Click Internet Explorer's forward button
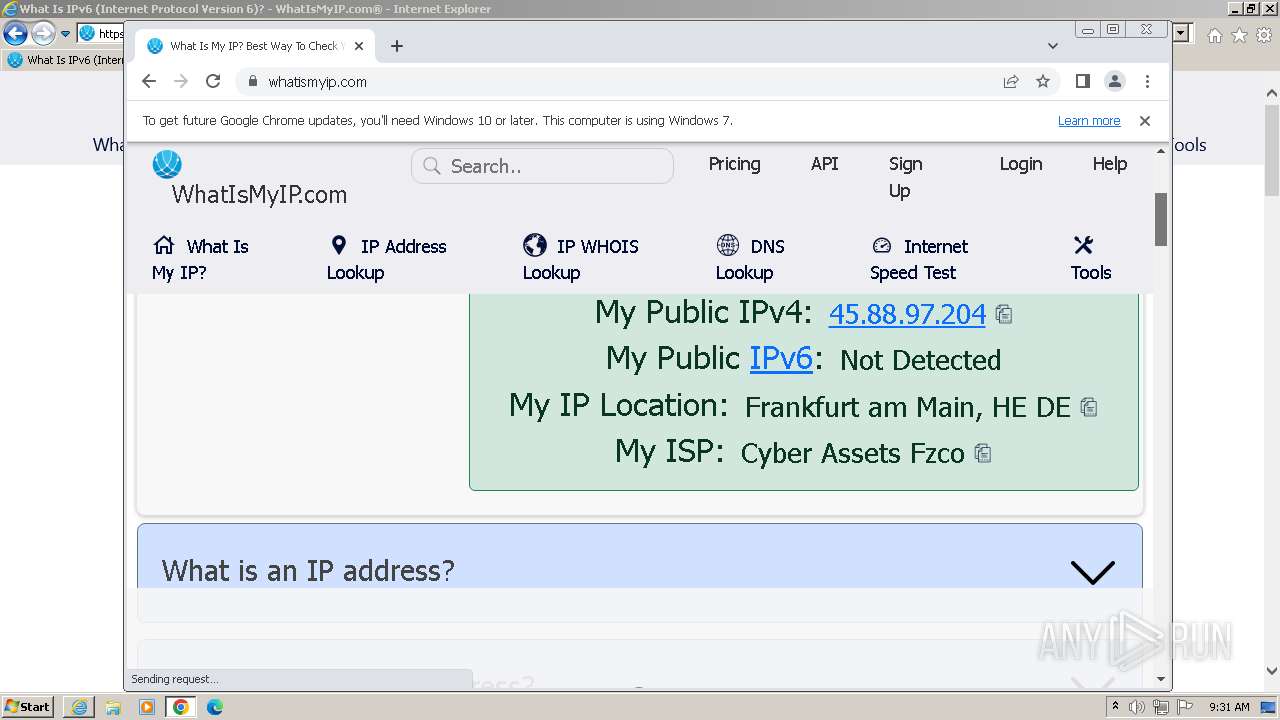 click(43, 33)
